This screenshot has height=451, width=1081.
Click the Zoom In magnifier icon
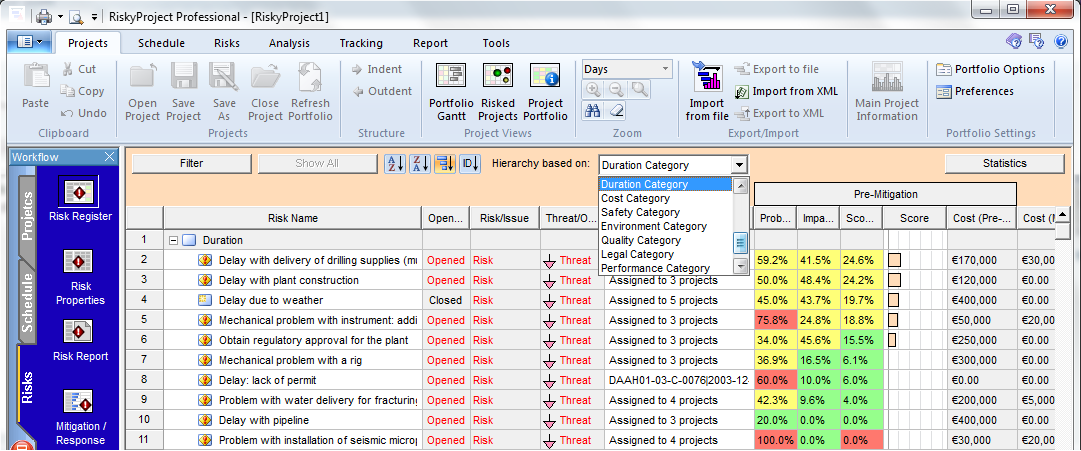click(593, 89)
